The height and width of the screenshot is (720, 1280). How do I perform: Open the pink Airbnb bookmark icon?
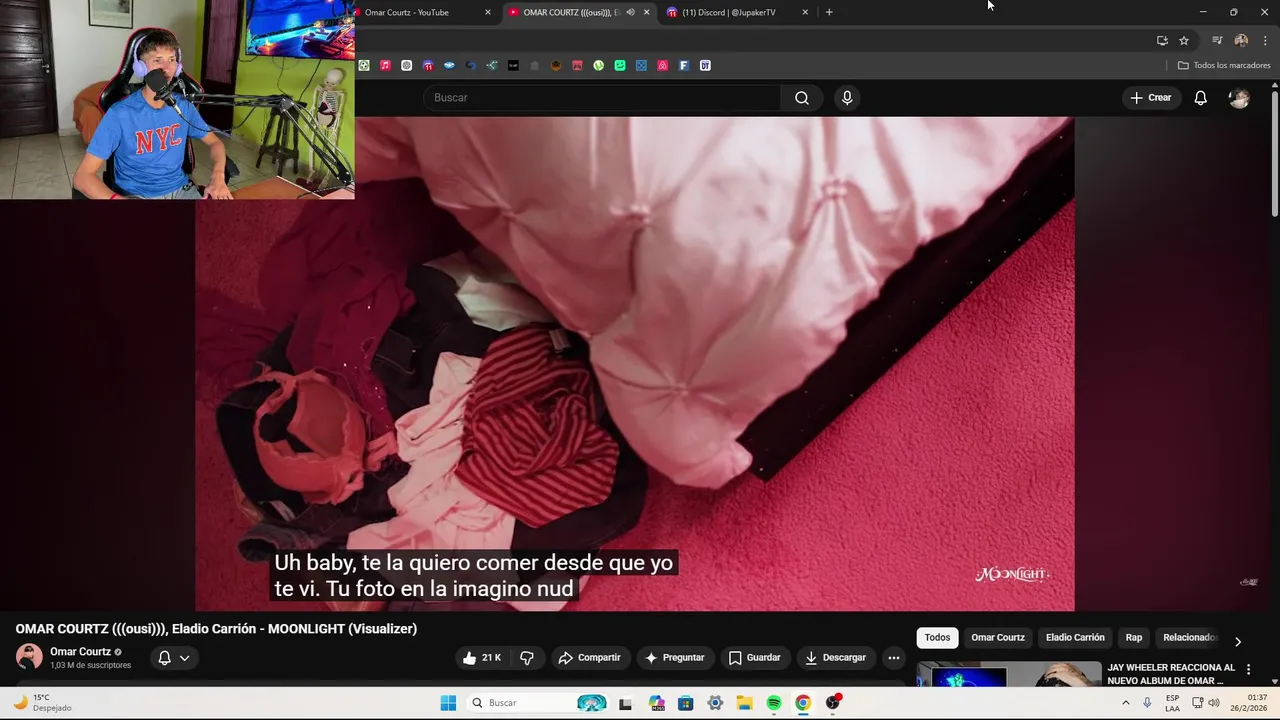coord(662,66)
